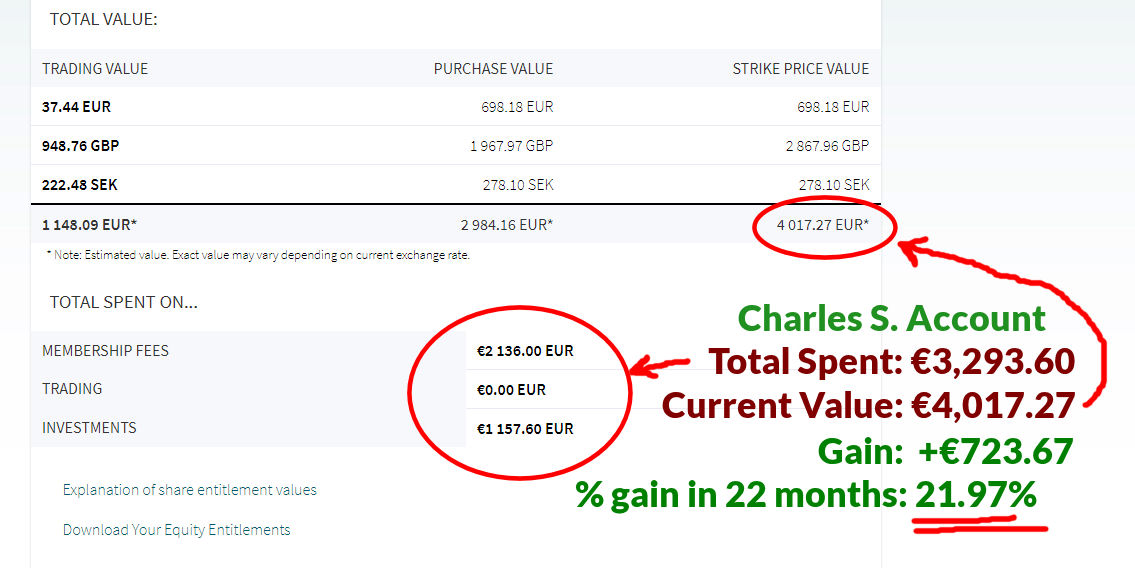The image size is (1135, 568).
Task: Click the €1 157.60 EUR investments amount
Action: pyautogui.click(x=525, y=429)
